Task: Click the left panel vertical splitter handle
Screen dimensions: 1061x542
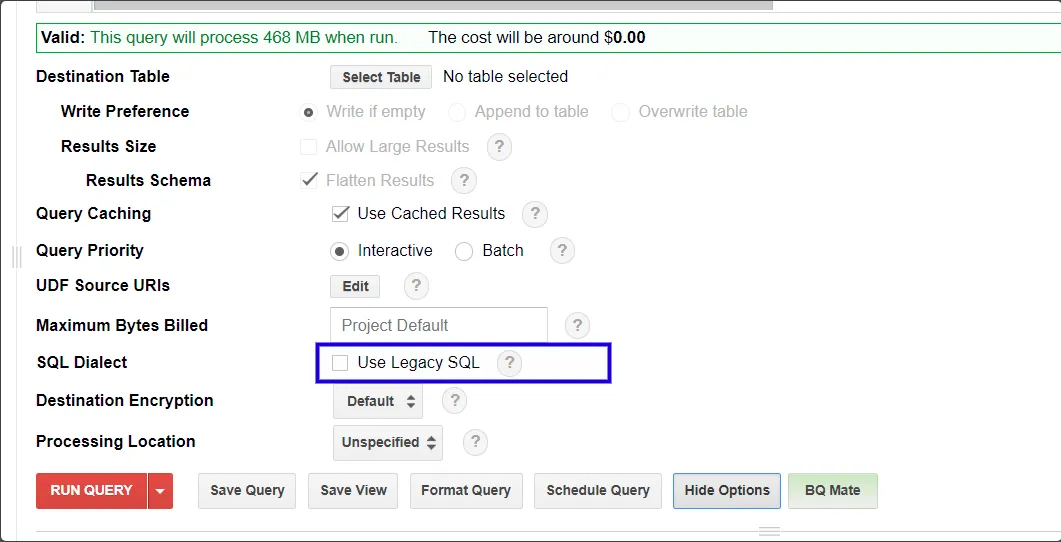Action: 17,258
